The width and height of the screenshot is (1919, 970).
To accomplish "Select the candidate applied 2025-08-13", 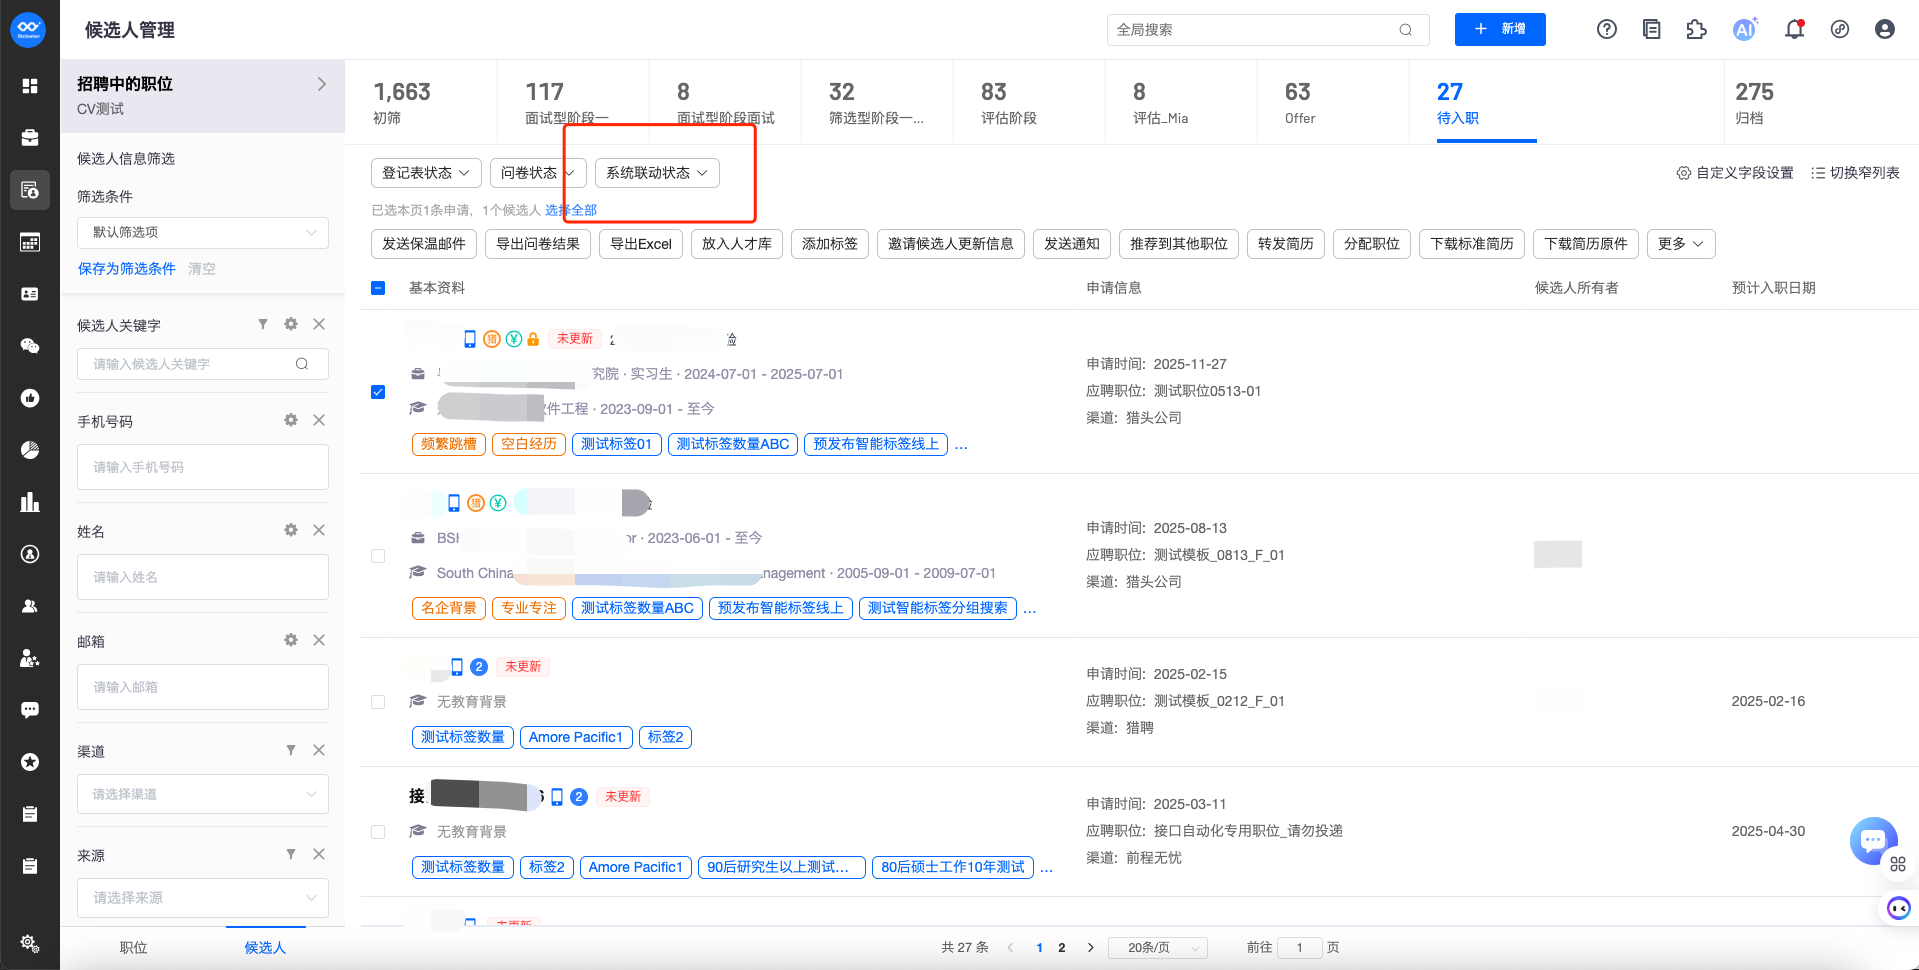I will [378, 556].
